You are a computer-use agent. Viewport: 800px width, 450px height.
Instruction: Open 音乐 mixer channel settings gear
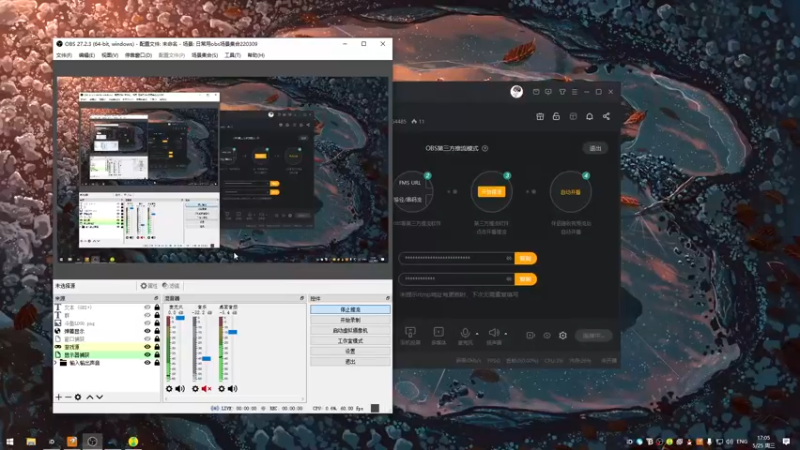point(195,389)
